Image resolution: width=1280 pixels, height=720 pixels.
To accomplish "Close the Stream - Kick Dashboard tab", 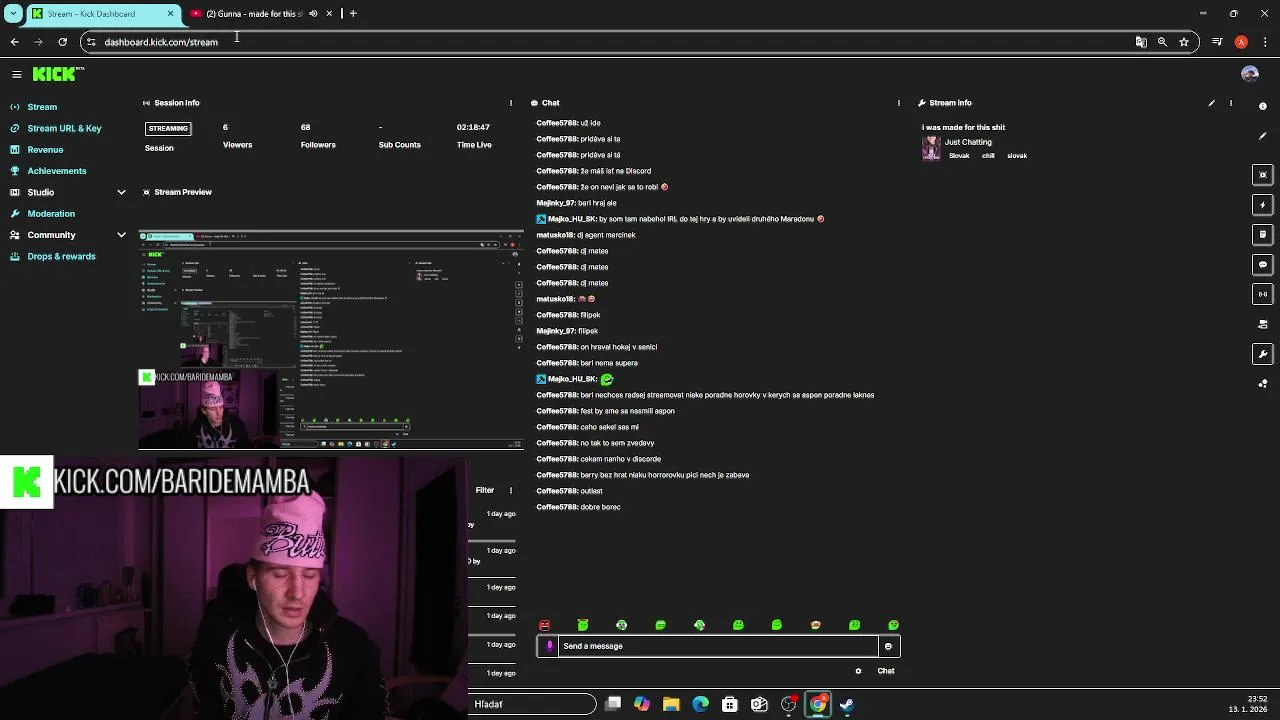I will point(170,14).
